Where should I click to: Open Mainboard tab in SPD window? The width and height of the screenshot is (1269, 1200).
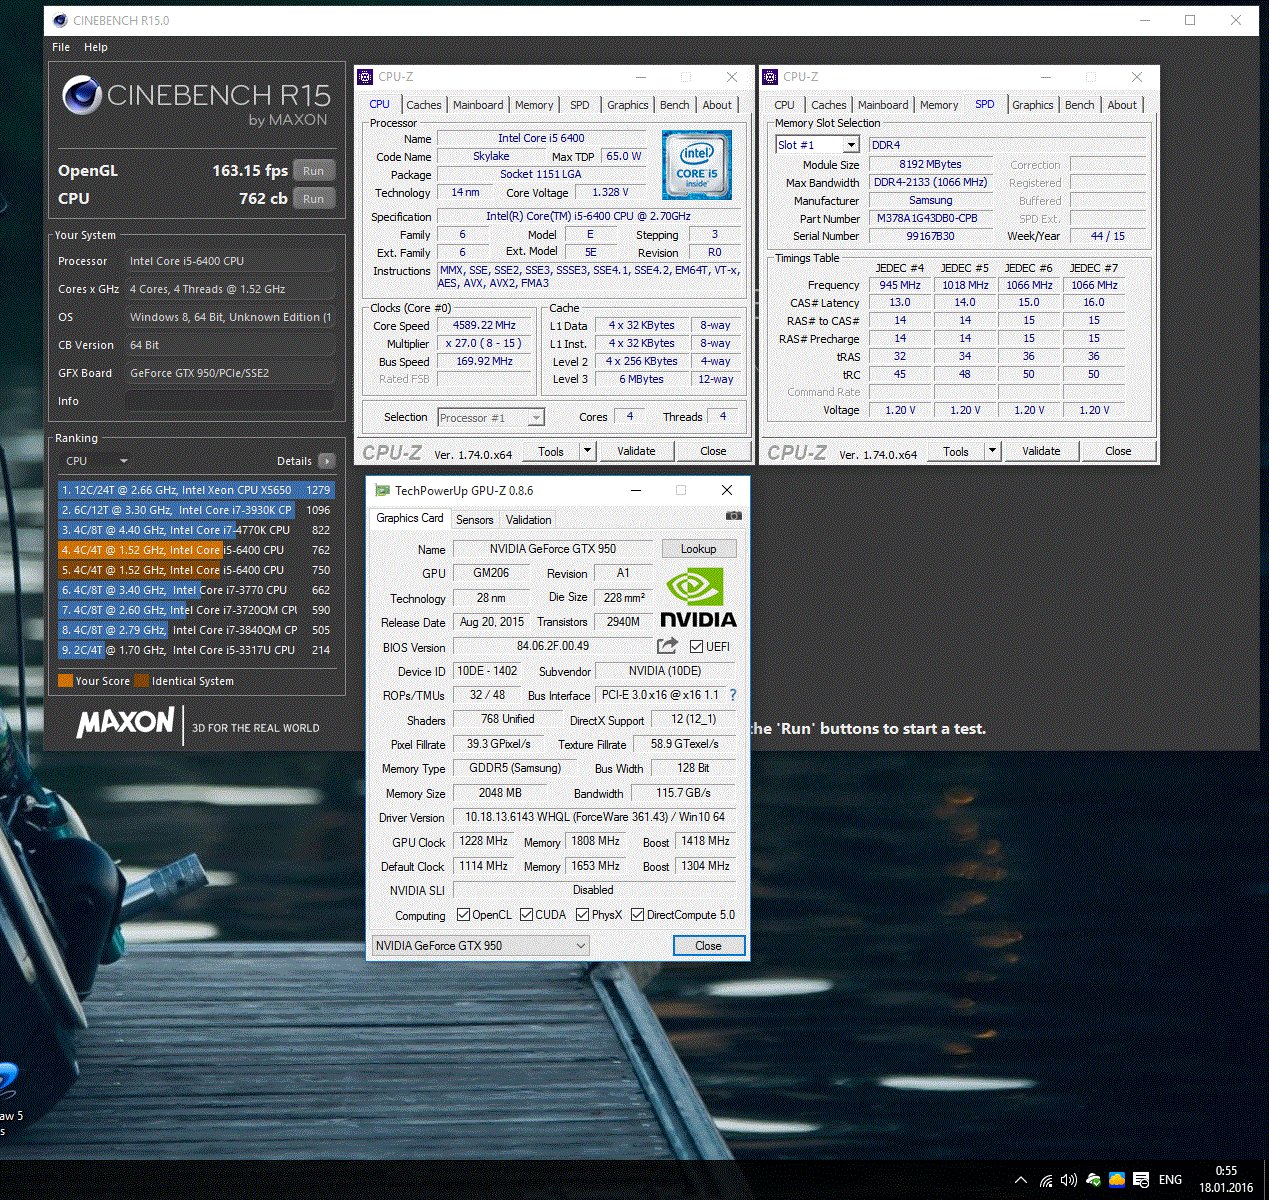(883, 105)
